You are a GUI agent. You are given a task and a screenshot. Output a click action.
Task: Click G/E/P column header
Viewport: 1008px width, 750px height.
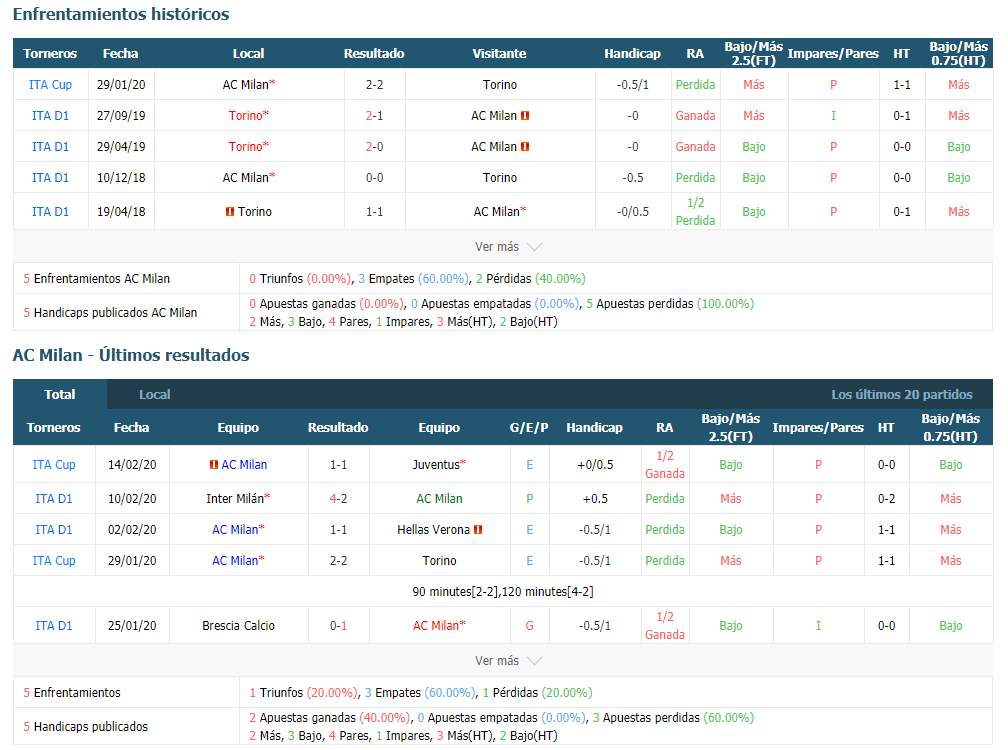529,427
